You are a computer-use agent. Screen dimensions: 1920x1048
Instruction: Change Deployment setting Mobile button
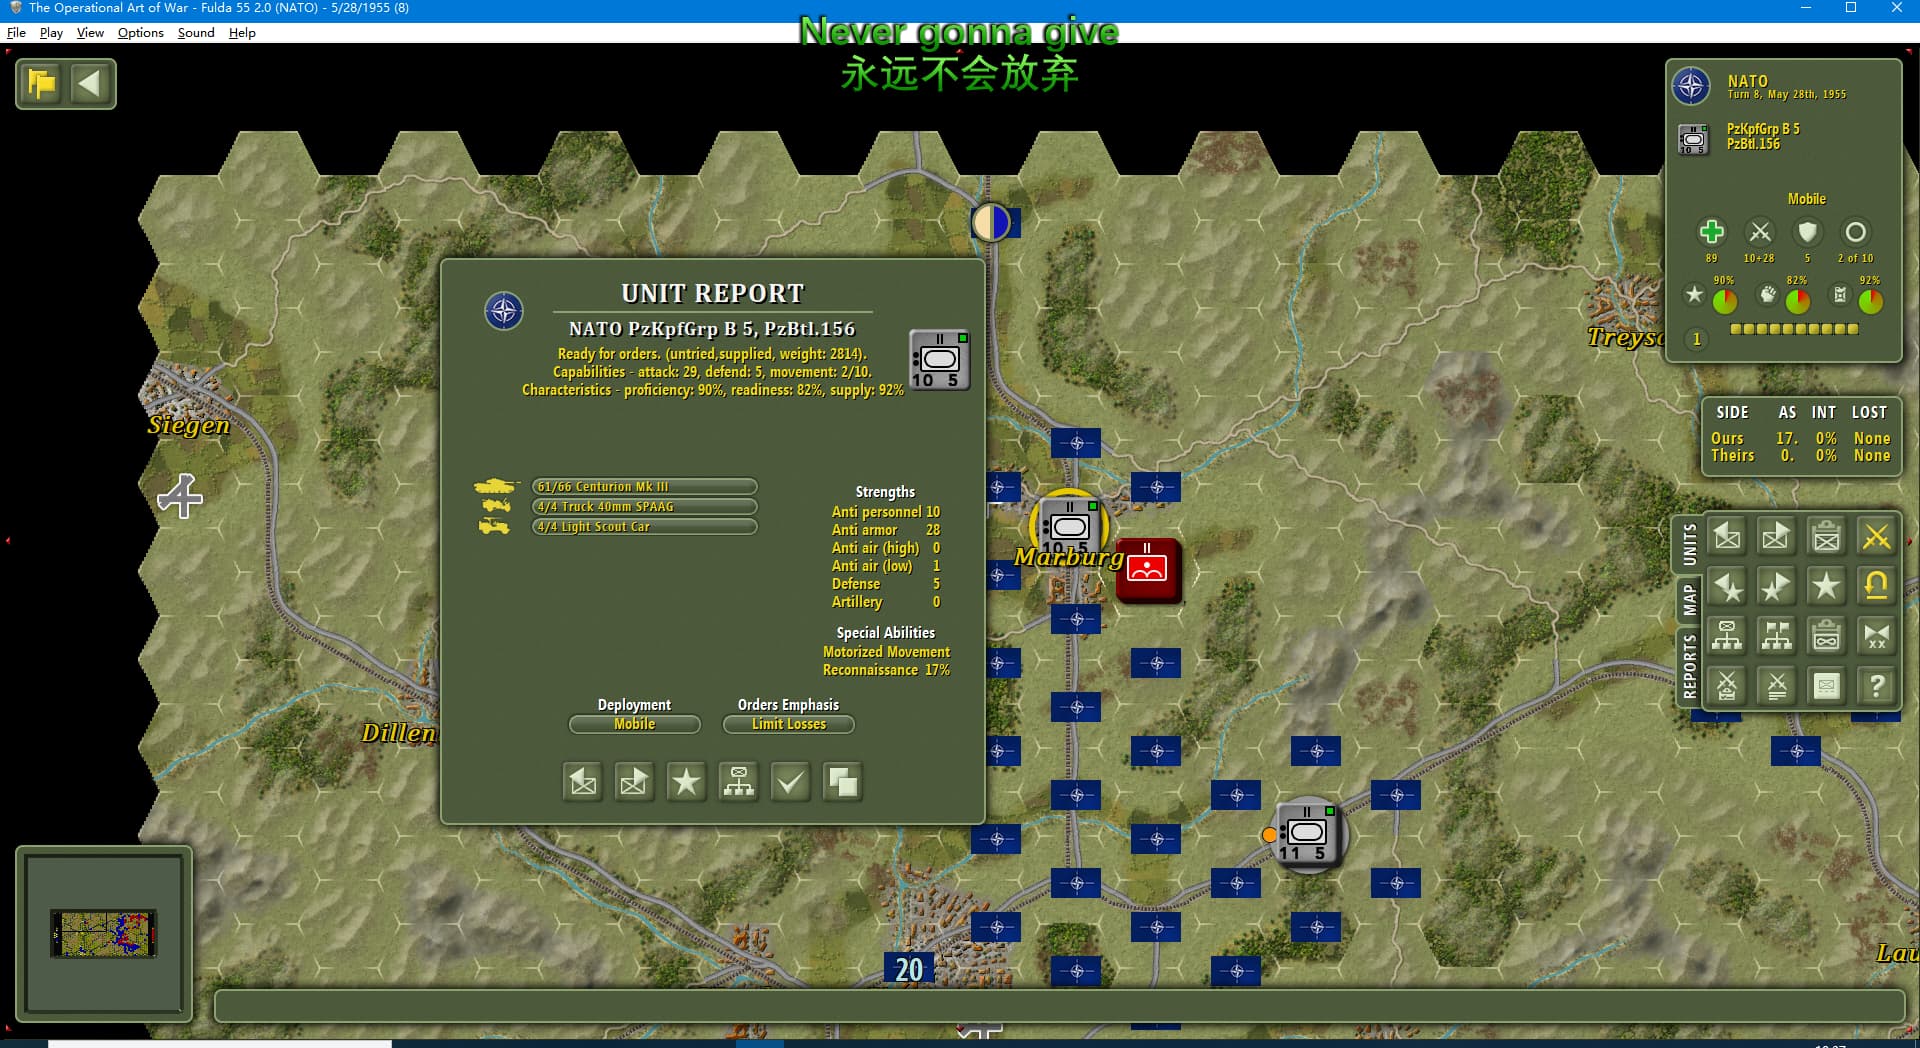click(x=634, y=724)
